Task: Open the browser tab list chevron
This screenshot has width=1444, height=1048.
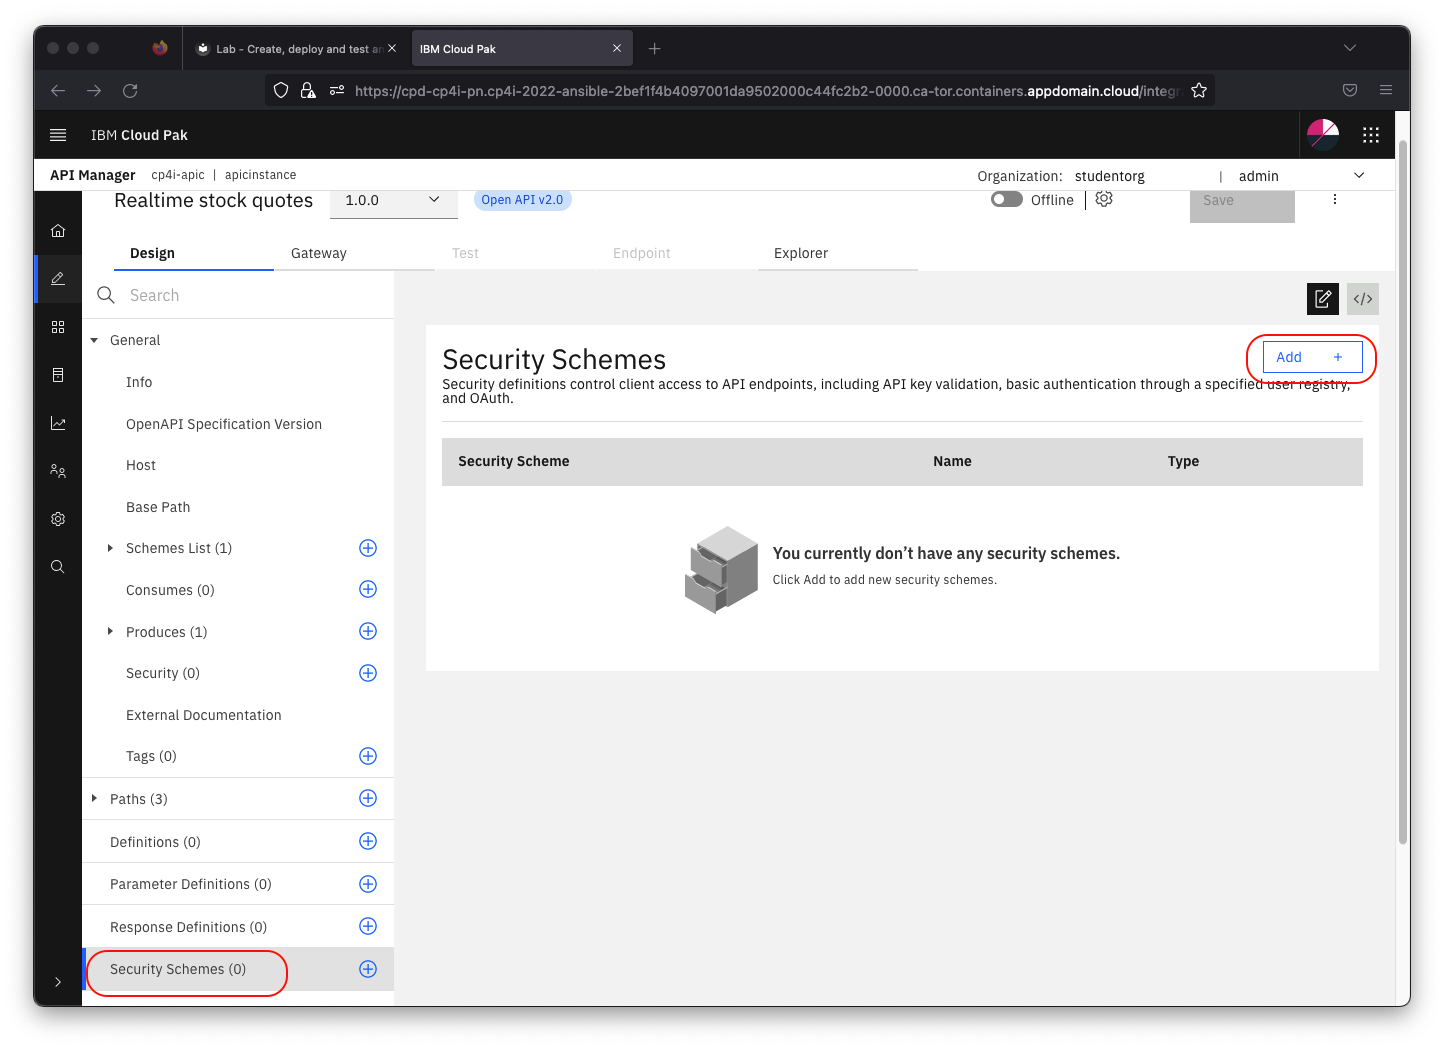Action: (x=1350, y=48)
